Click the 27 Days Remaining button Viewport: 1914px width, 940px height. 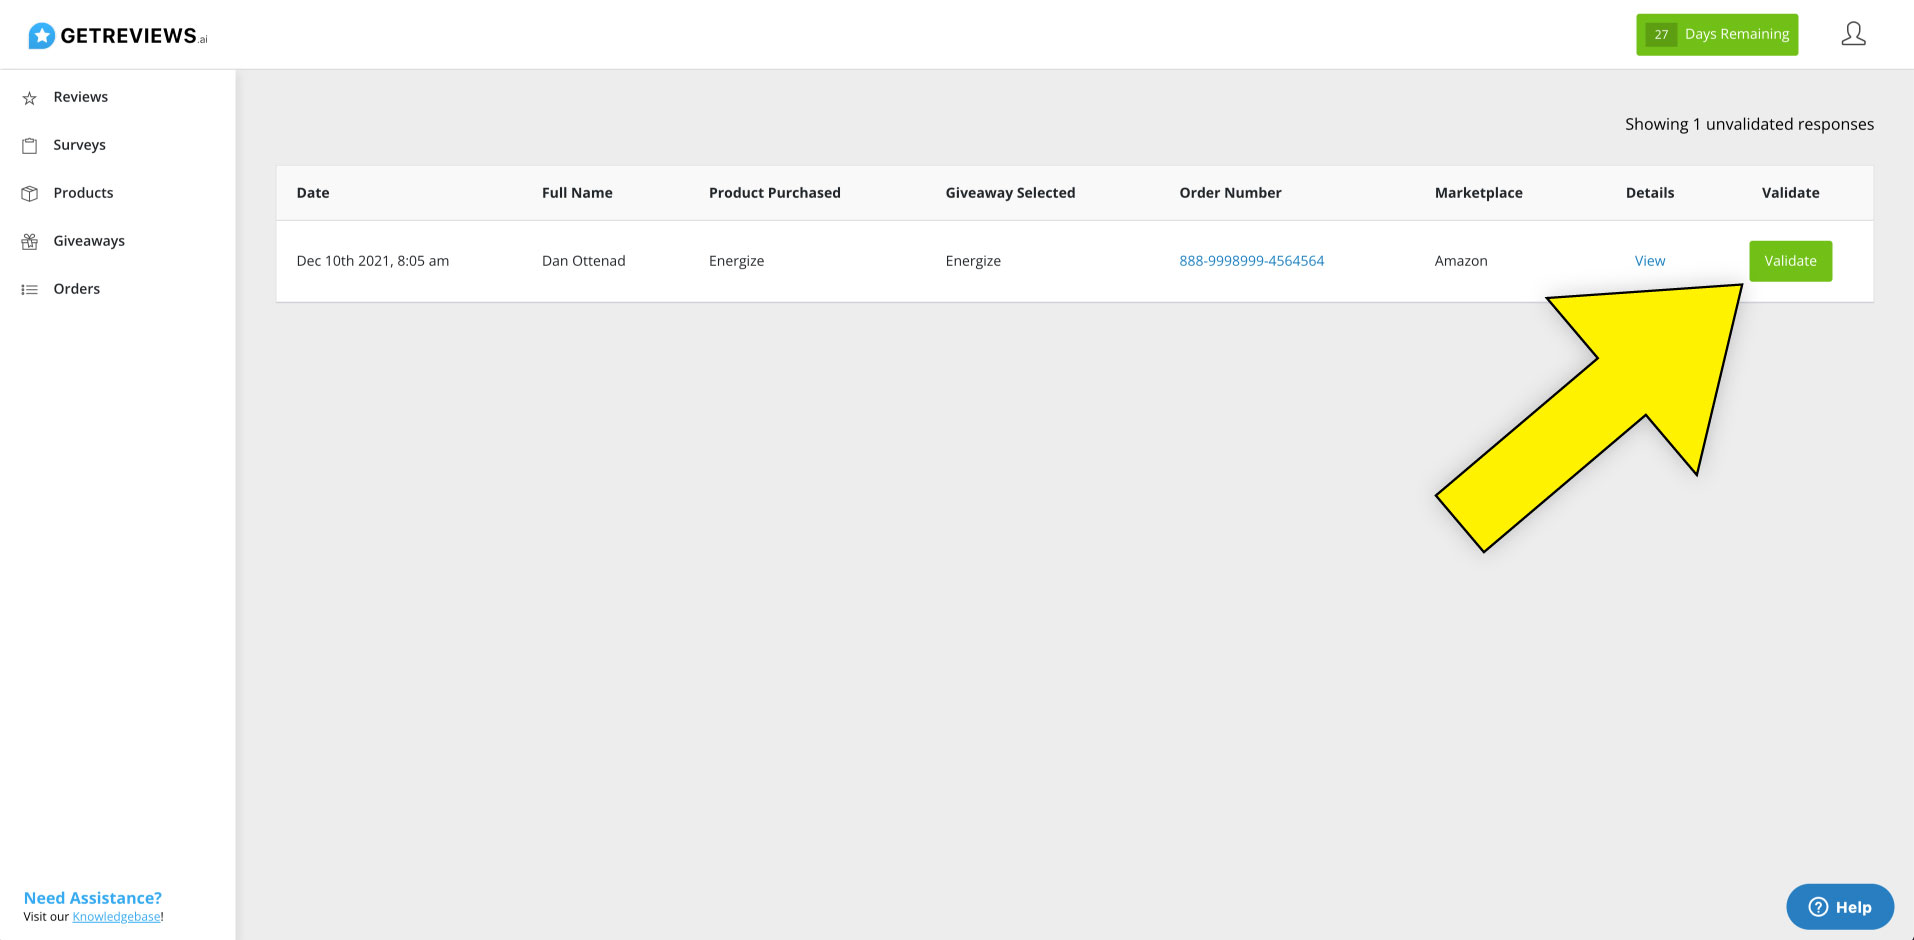(1717, 33)
